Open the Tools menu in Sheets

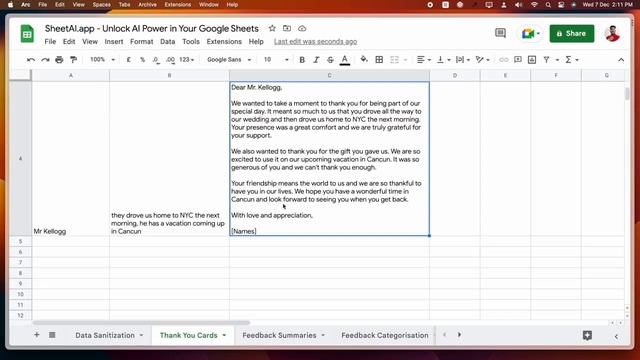click(191, 42)
